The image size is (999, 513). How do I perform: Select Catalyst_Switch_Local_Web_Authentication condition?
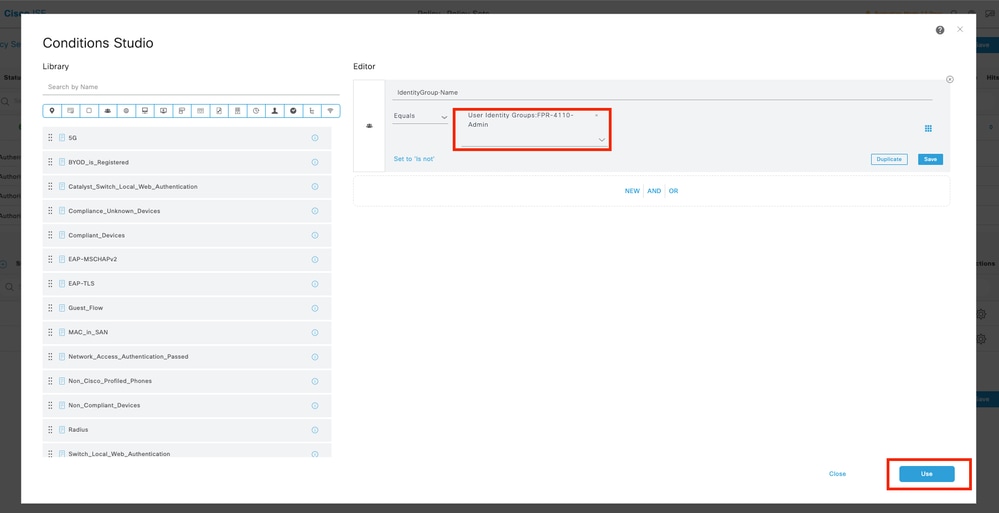coord(187,187)
